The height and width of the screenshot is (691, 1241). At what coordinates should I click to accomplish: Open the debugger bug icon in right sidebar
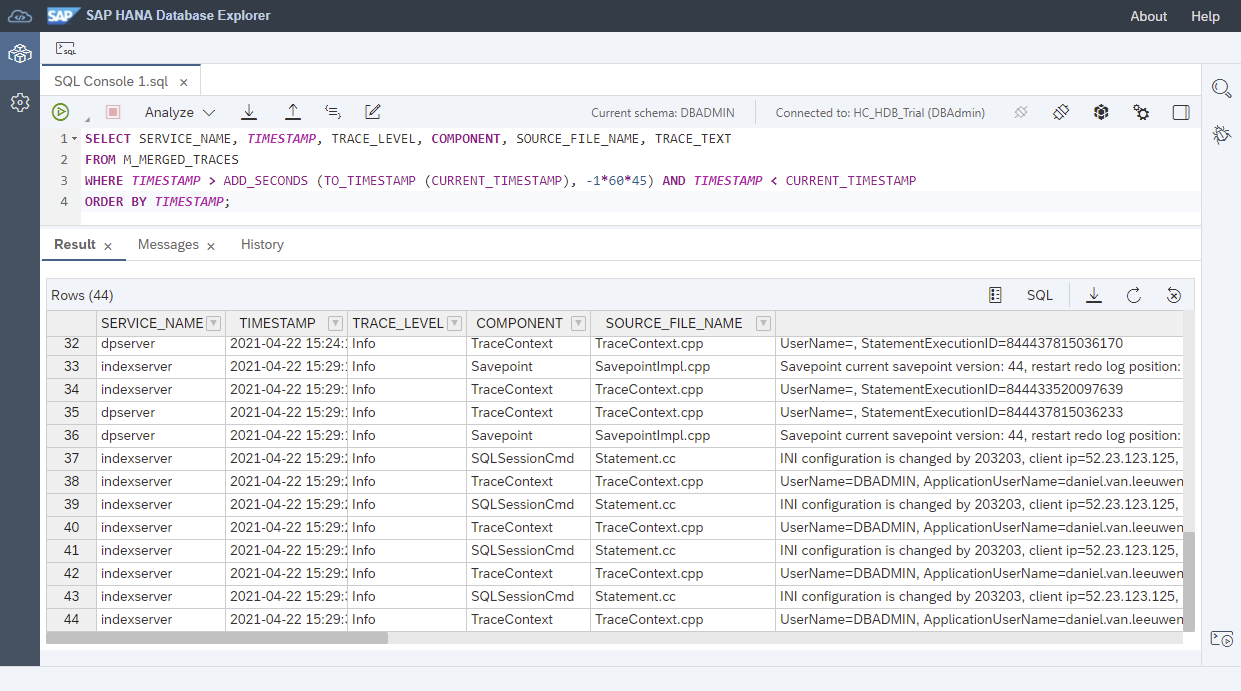1221,134
